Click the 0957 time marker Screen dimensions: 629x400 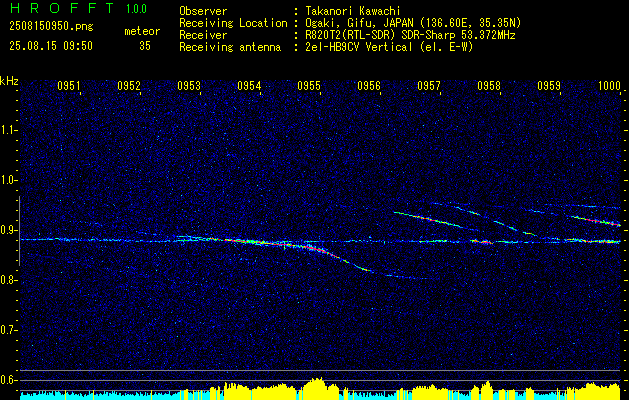pyautogui.click(x=429, y=86)
